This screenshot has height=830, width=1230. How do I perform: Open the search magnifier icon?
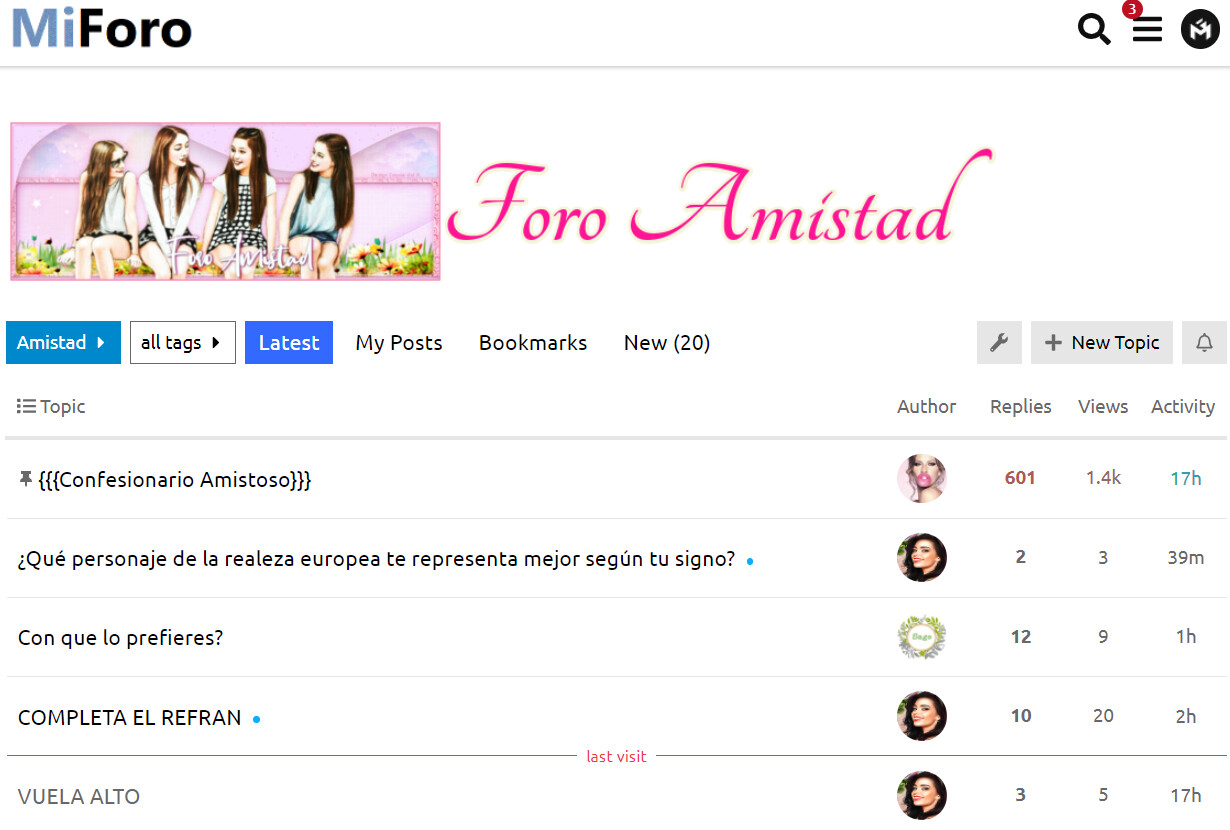tap(1094, 30)
